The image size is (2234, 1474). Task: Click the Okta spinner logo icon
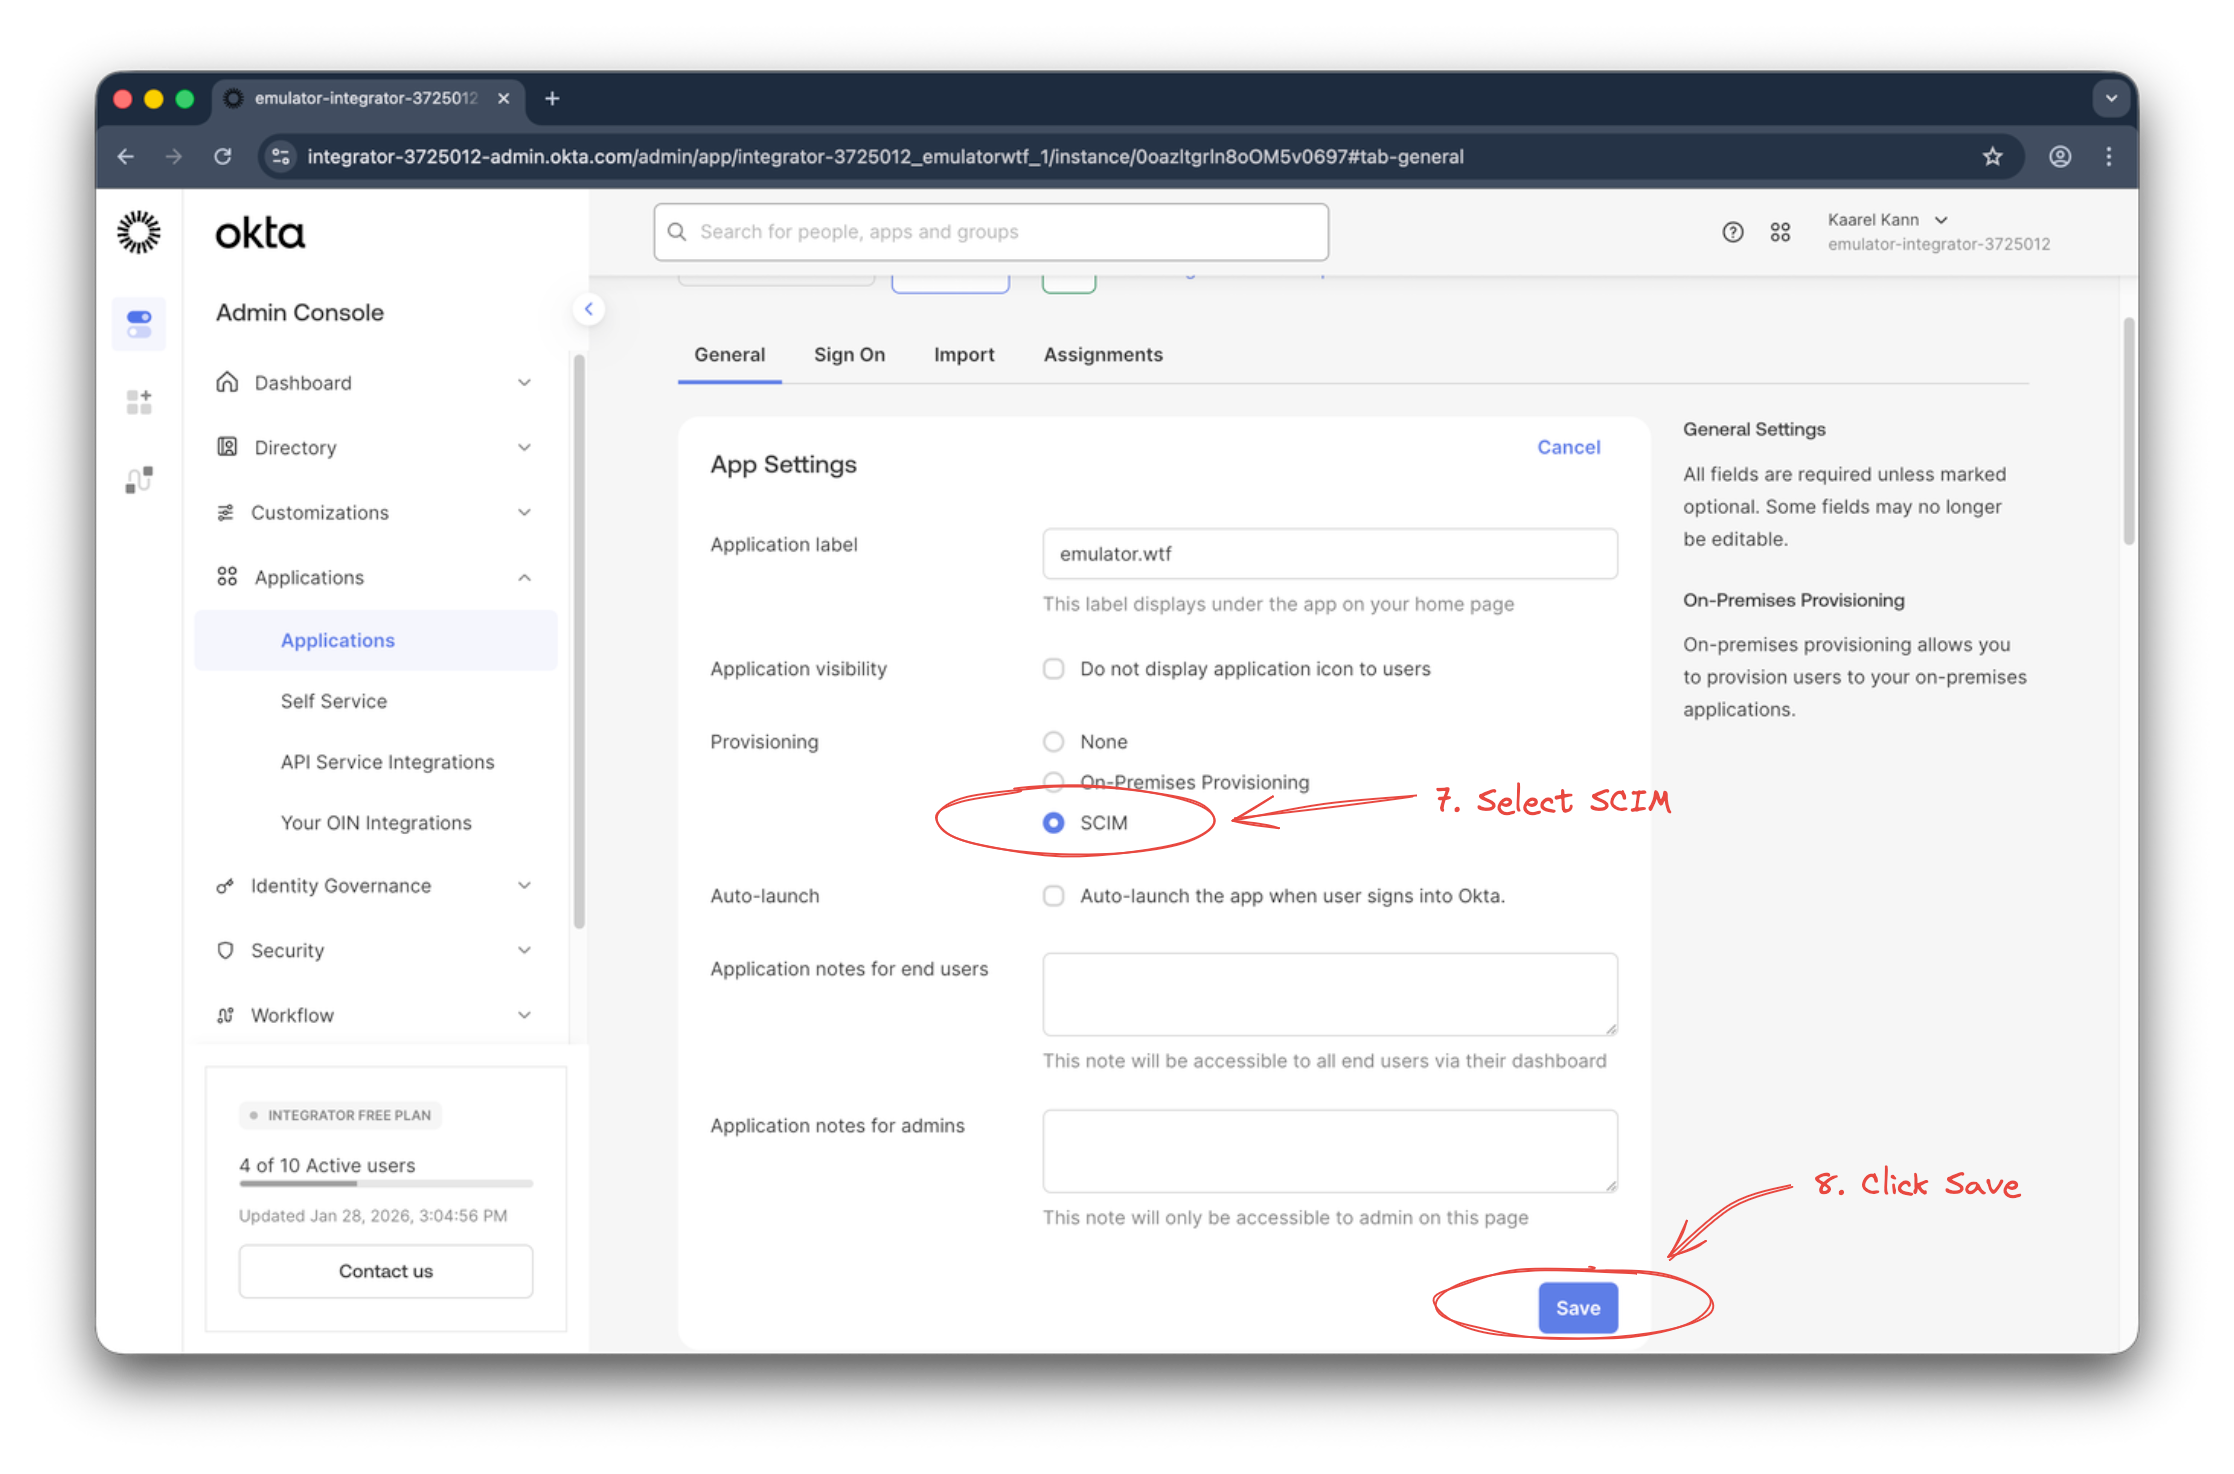pyautogui.click(x=139, y=231)
